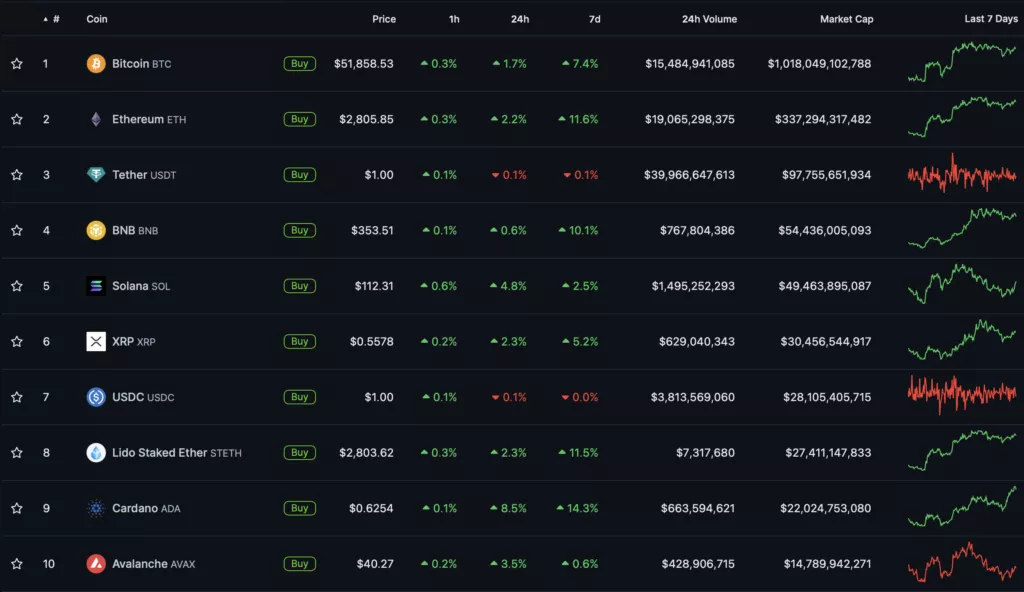Click Solana 24h change 4.8%
Screen dimensions: 1024x592
pos(508,286)
